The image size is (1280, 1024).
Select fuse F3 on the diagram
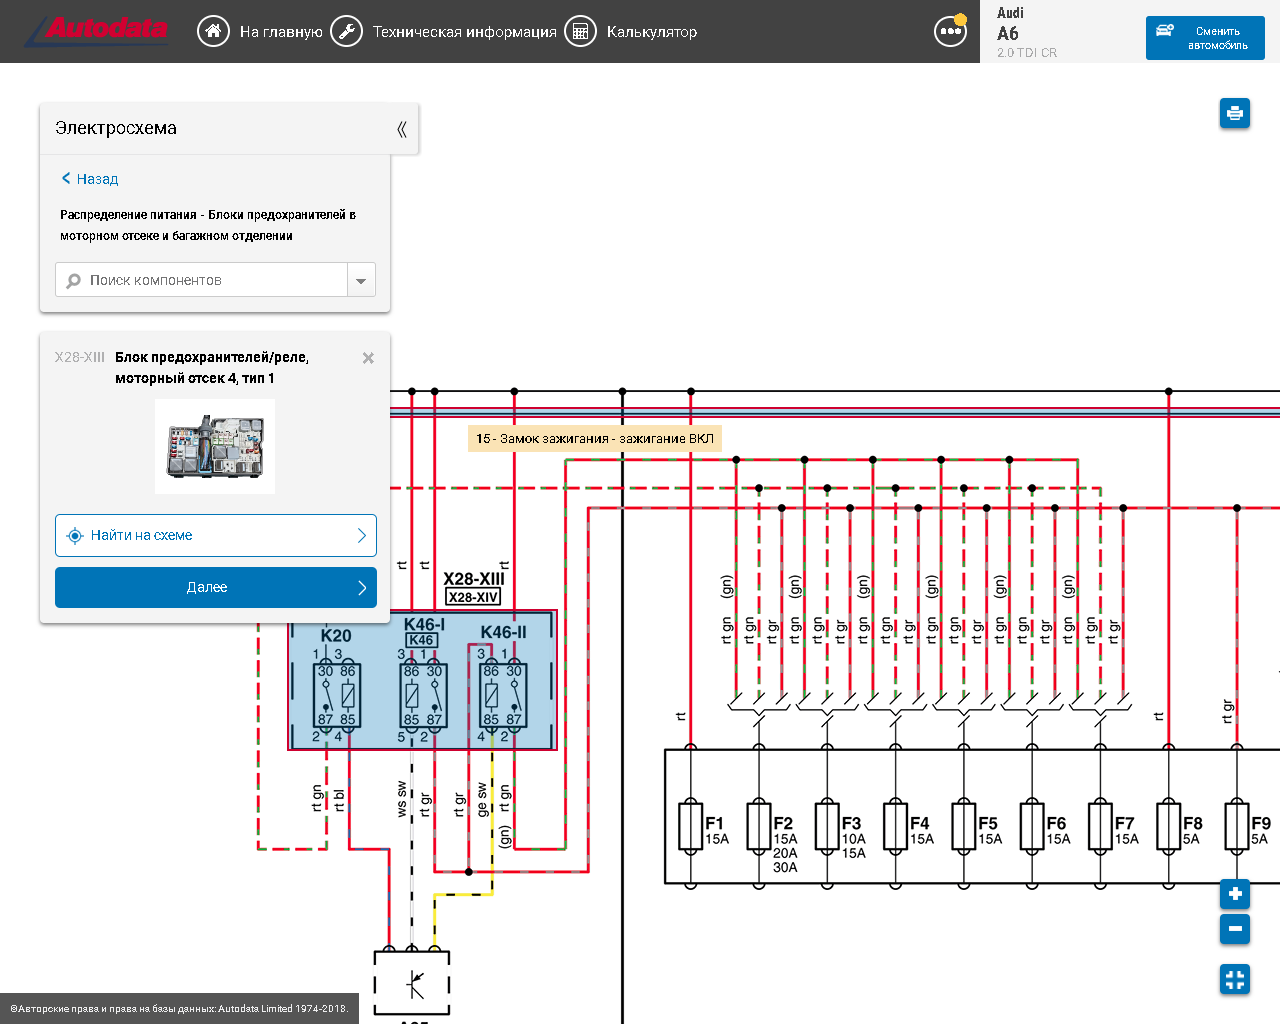827,826
